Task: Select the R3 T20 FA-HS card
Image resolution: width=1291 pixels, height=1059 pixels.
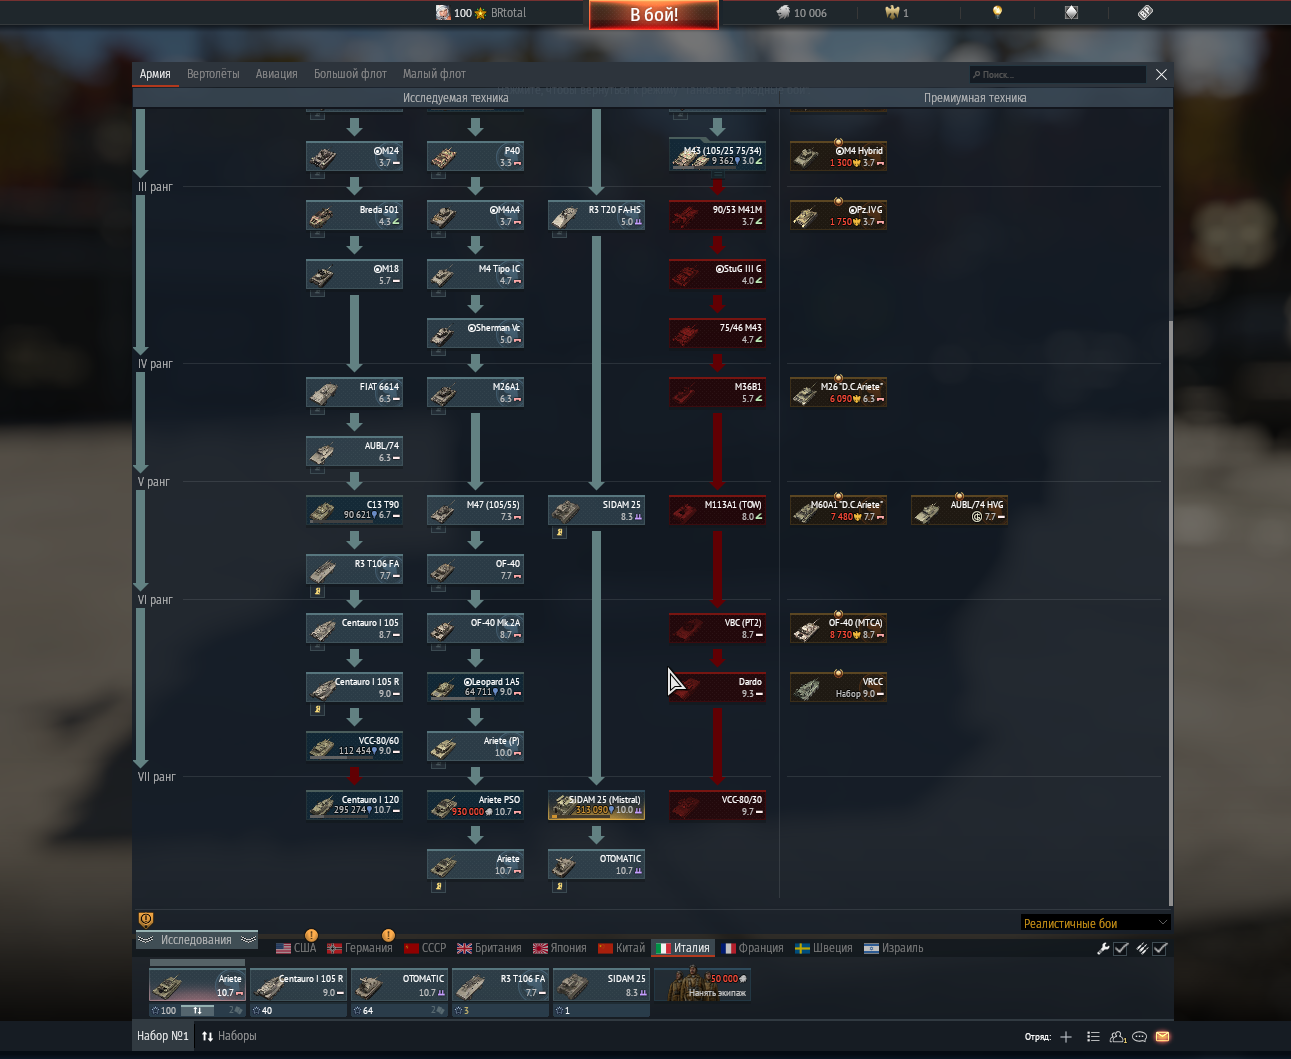Action: click(x=596, y=215)
